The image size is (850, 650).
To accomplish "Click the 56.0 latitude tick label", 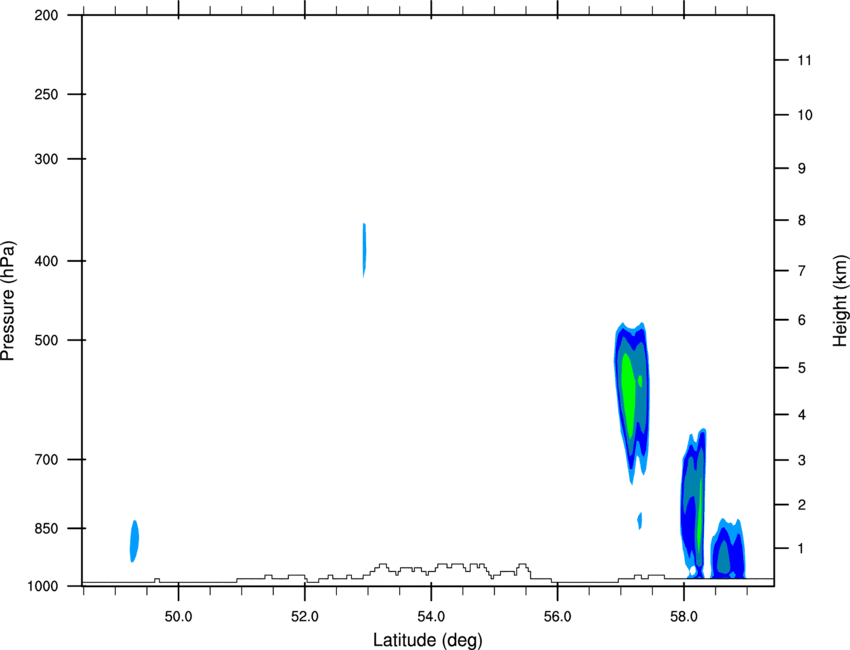I will [558, 617].
